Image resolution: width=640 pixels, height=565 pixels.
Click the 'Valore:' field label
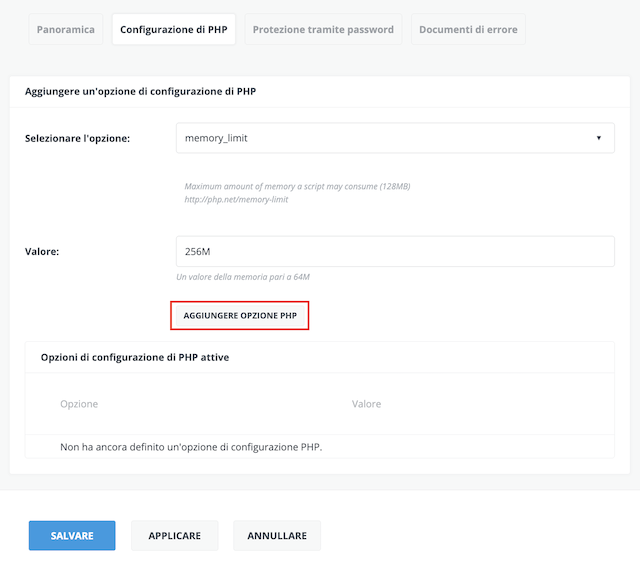click(x=42, y=251)
